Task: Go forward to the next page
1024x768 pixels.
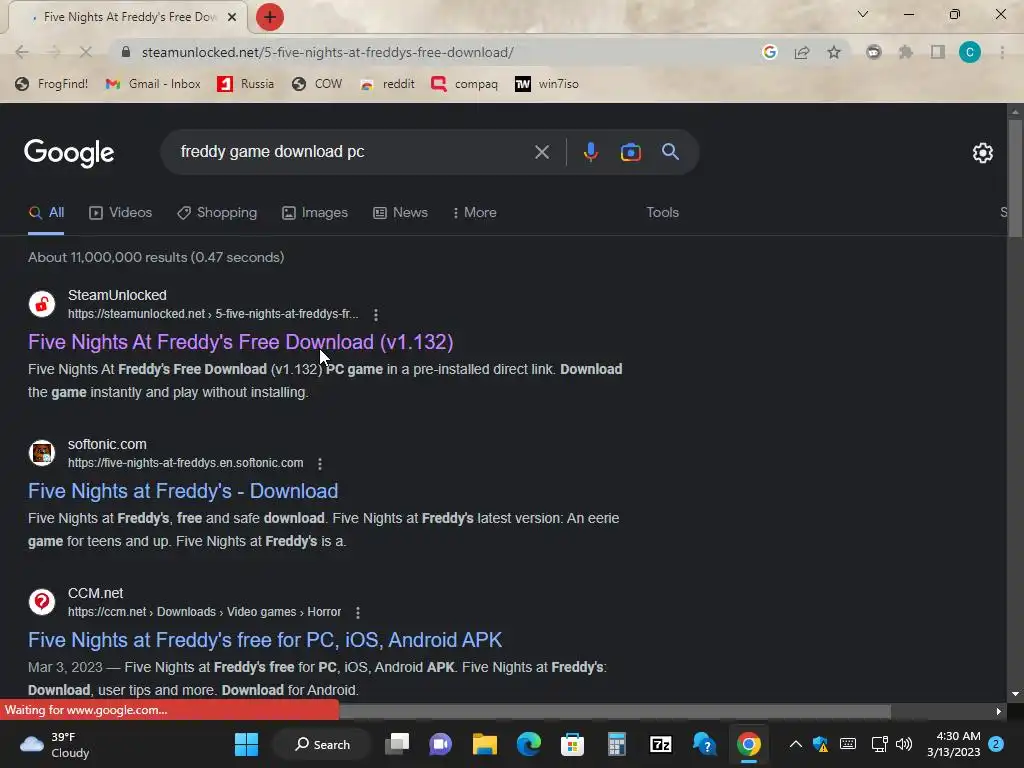Action: click(x=54, y=52)
